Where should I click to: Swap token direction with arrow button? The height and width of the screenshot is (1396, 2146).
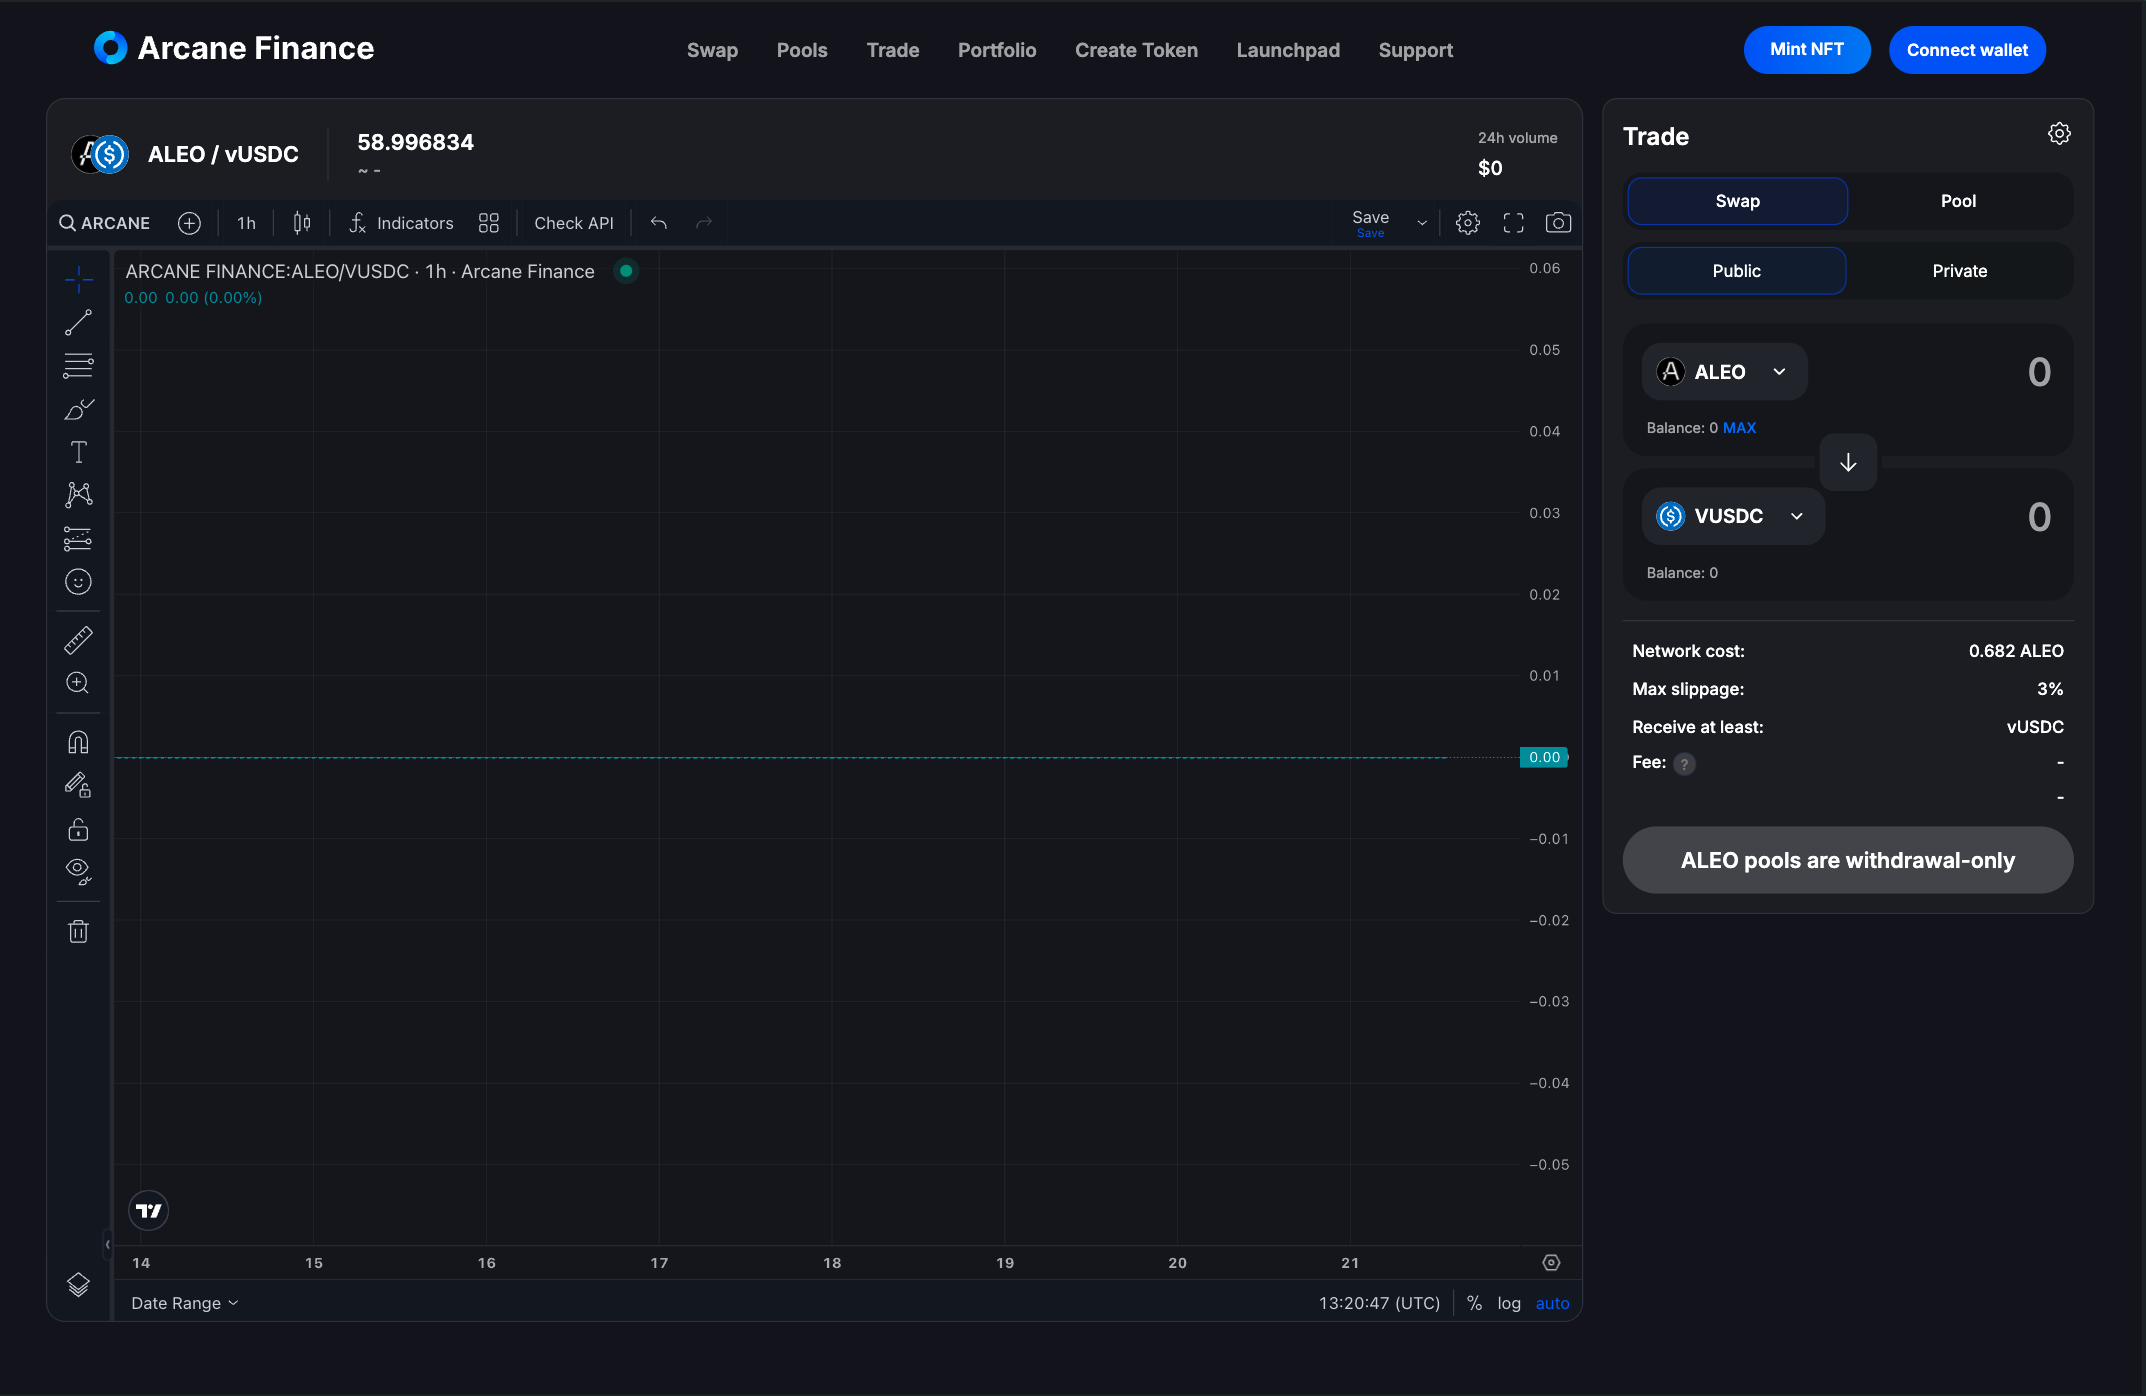1847,462
